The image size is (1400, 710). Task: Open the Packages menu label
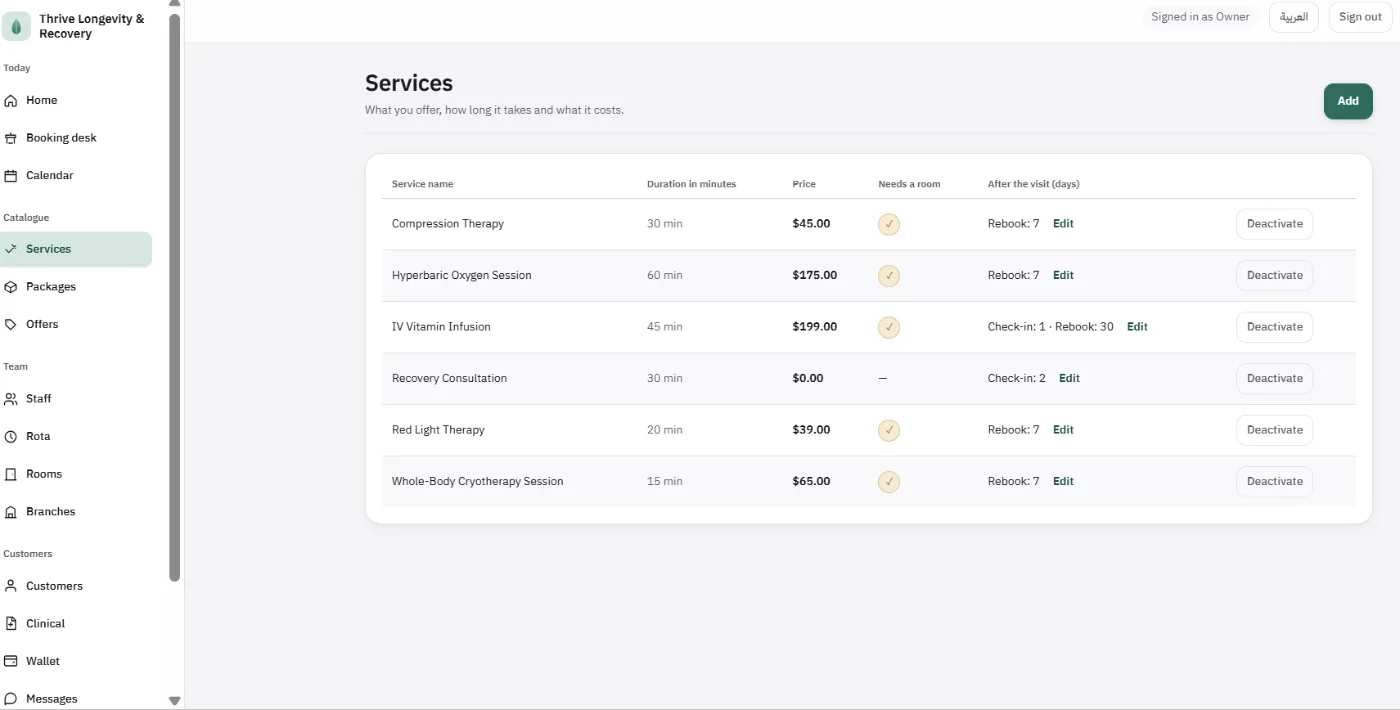pyautogui.click(x=51, y=287)
